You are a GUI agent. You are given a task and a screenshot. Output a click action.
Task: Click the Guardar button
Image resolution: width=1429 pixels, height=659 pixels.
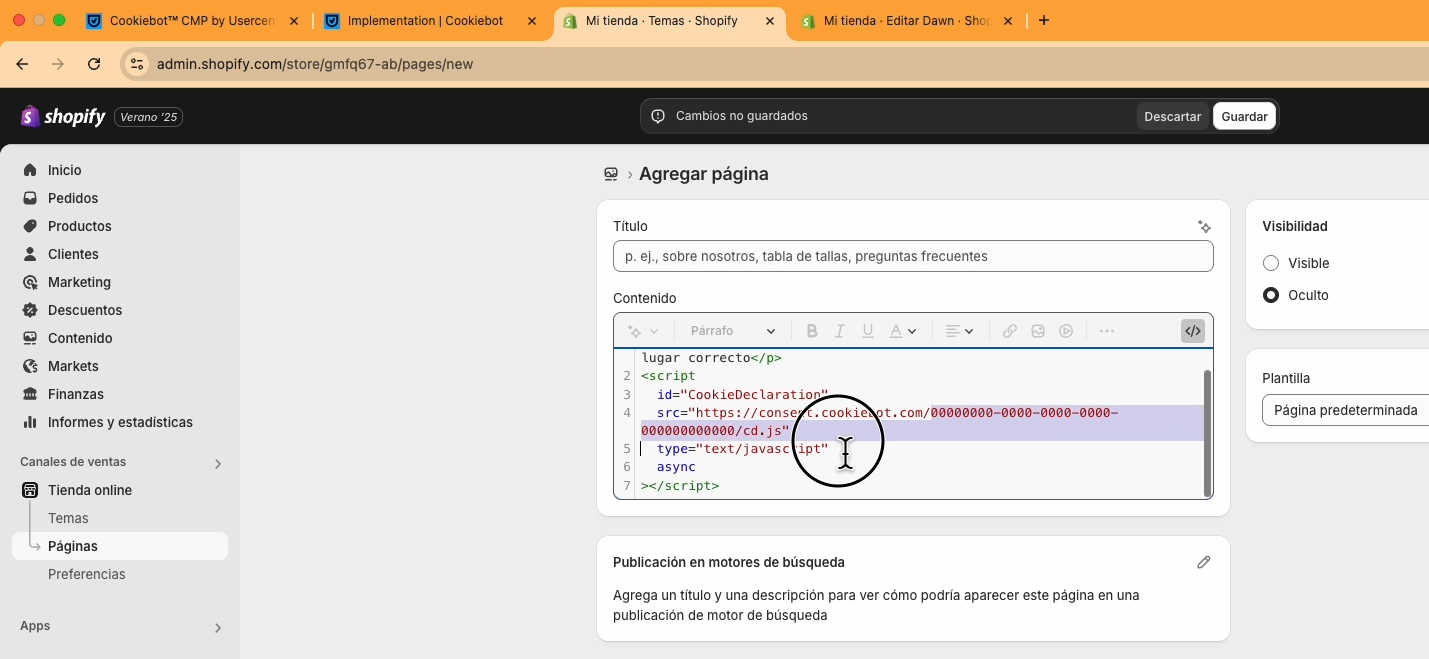point(1244,116)
